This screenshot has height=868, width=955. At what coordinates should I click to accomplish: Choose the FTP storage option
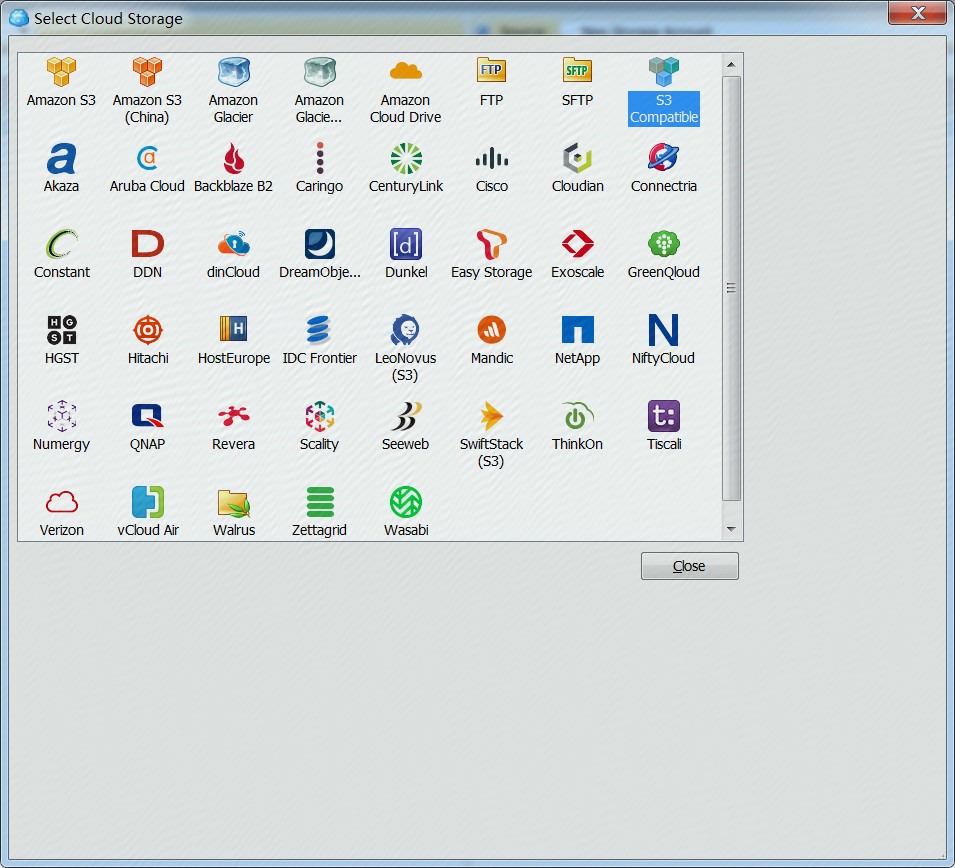coord(492,72)
